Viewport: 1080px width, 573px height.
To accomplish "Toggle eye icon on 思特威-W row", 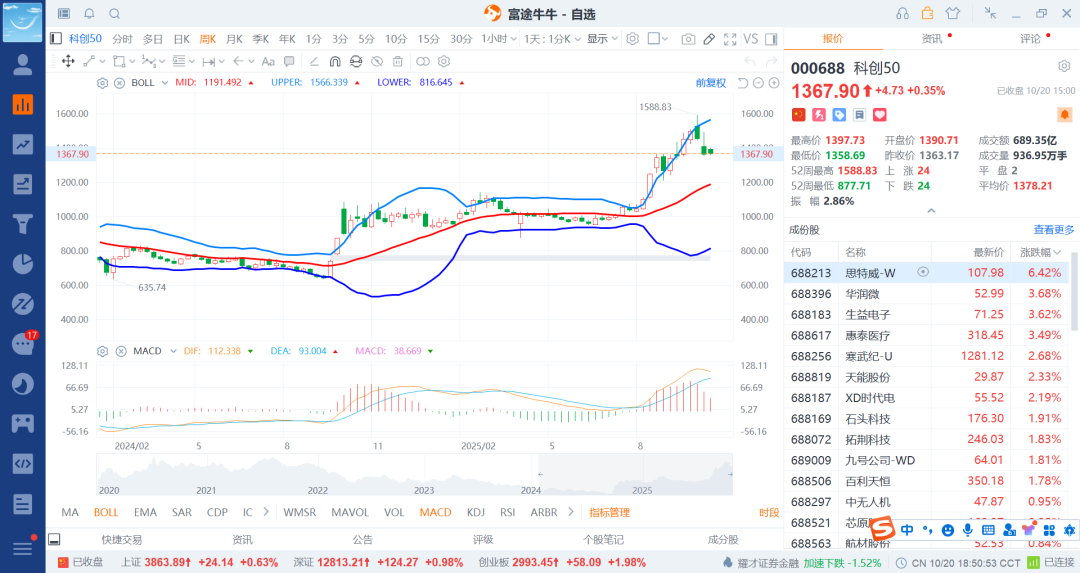I will pos(923,272).
